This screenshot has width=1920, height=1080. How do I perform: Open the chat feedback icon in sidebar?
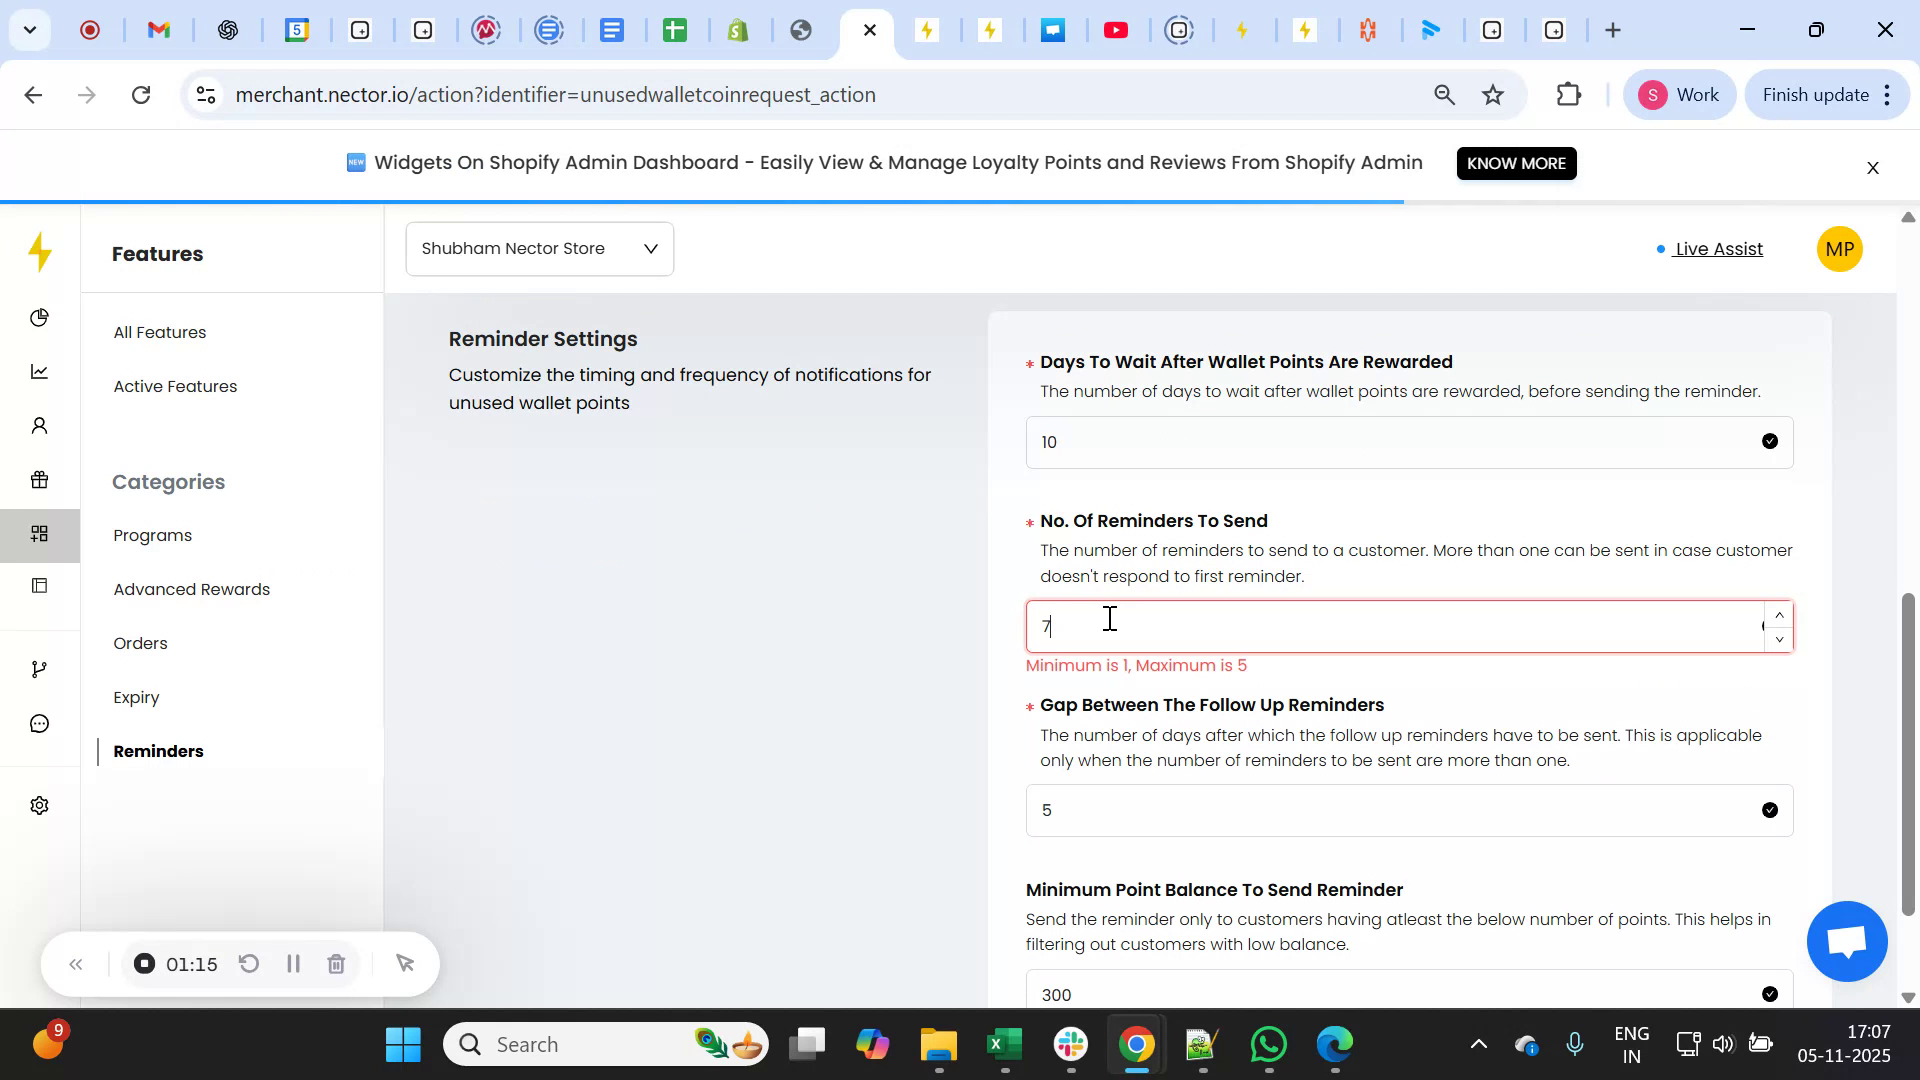[x=40, y=723]
